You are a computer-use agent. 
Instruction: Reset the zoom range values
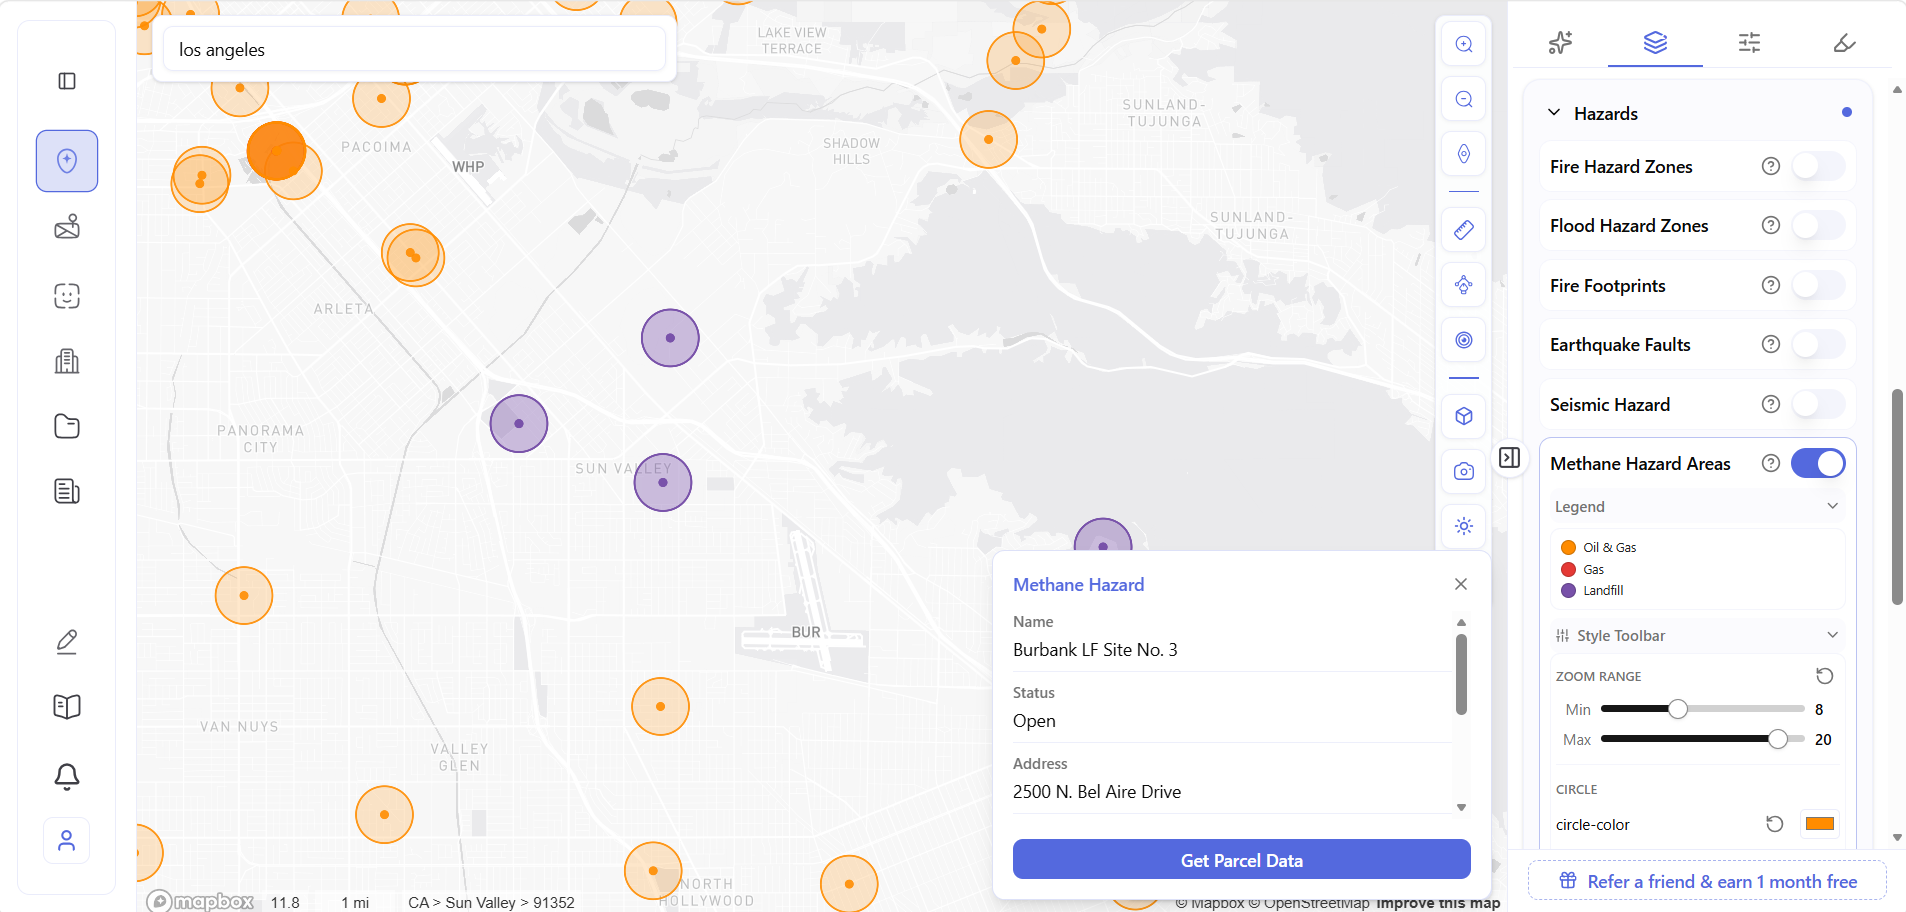[x=1825, y=676]
